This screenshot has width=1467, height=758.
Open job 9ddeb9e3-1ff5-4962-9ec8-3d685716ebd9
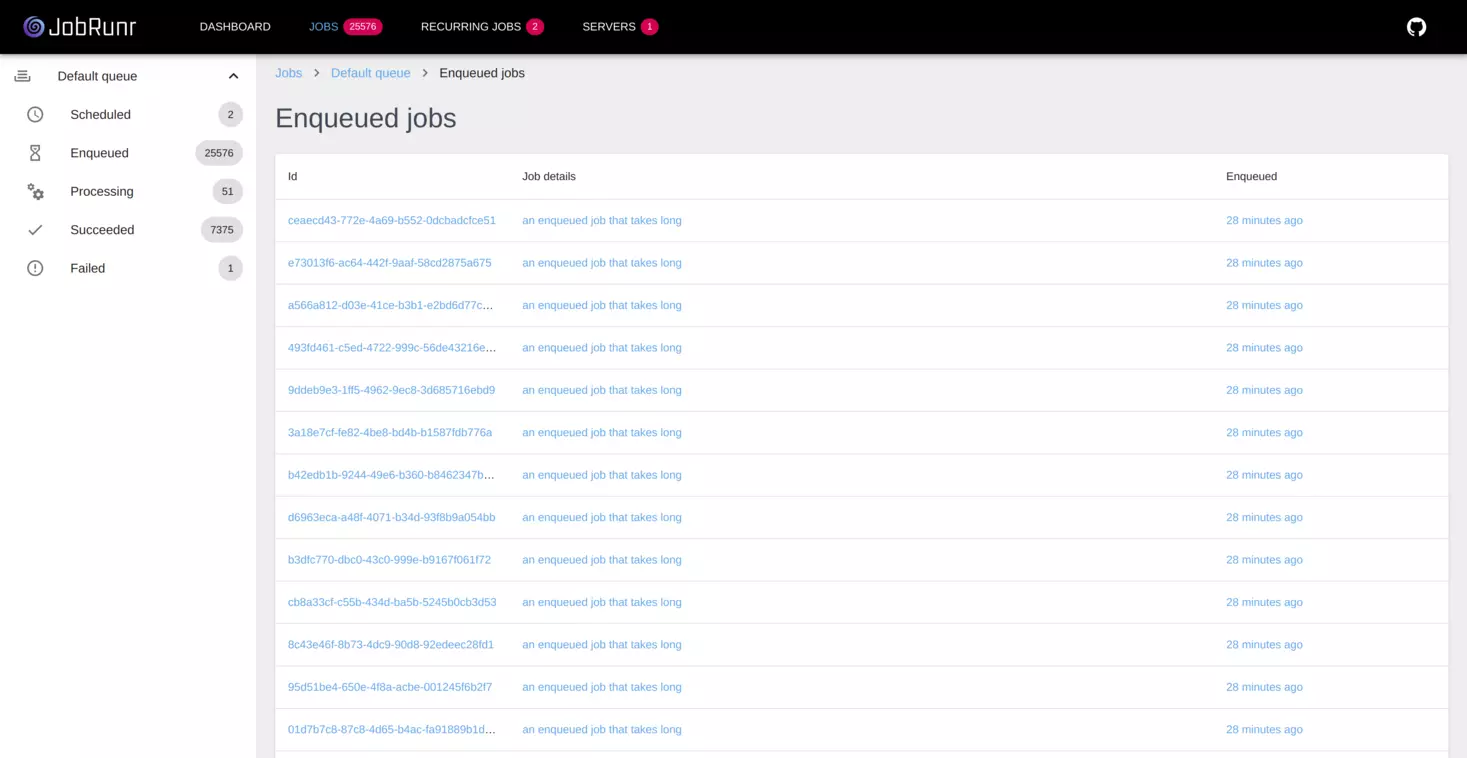pos(391,390)
